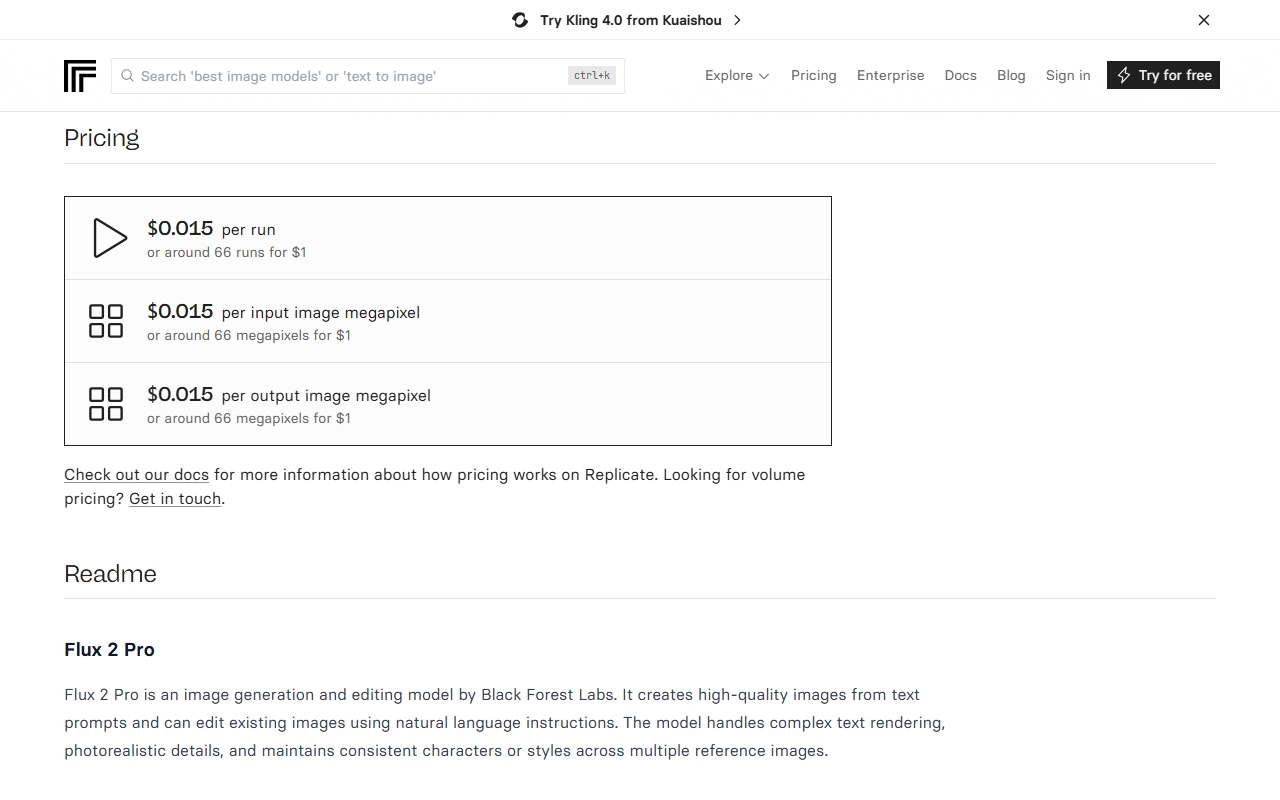This screenshot has width=1280, height=800.
Task: Go to the Enterprise page
Action: 891,75
